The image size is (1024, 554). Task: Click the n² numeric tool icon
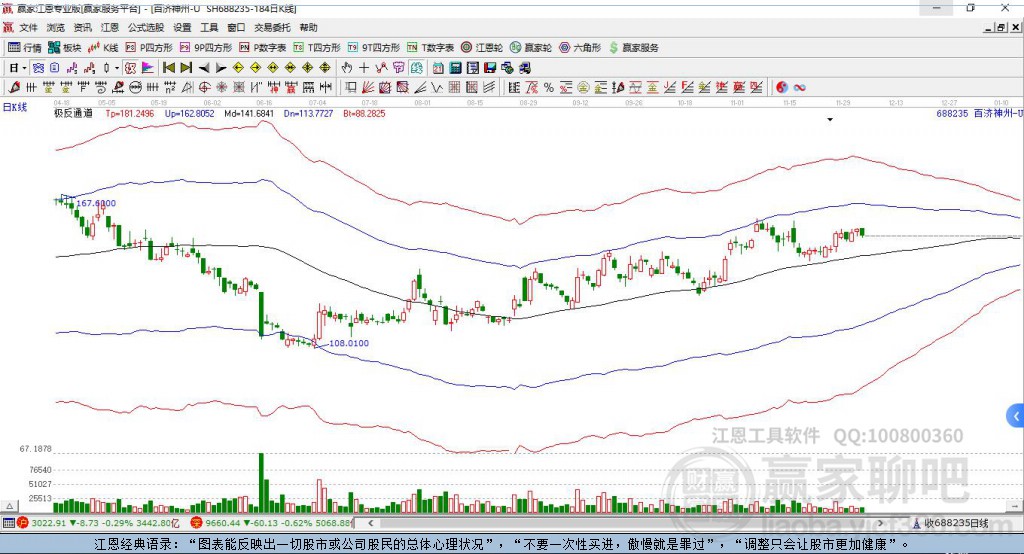coord(170,88)
